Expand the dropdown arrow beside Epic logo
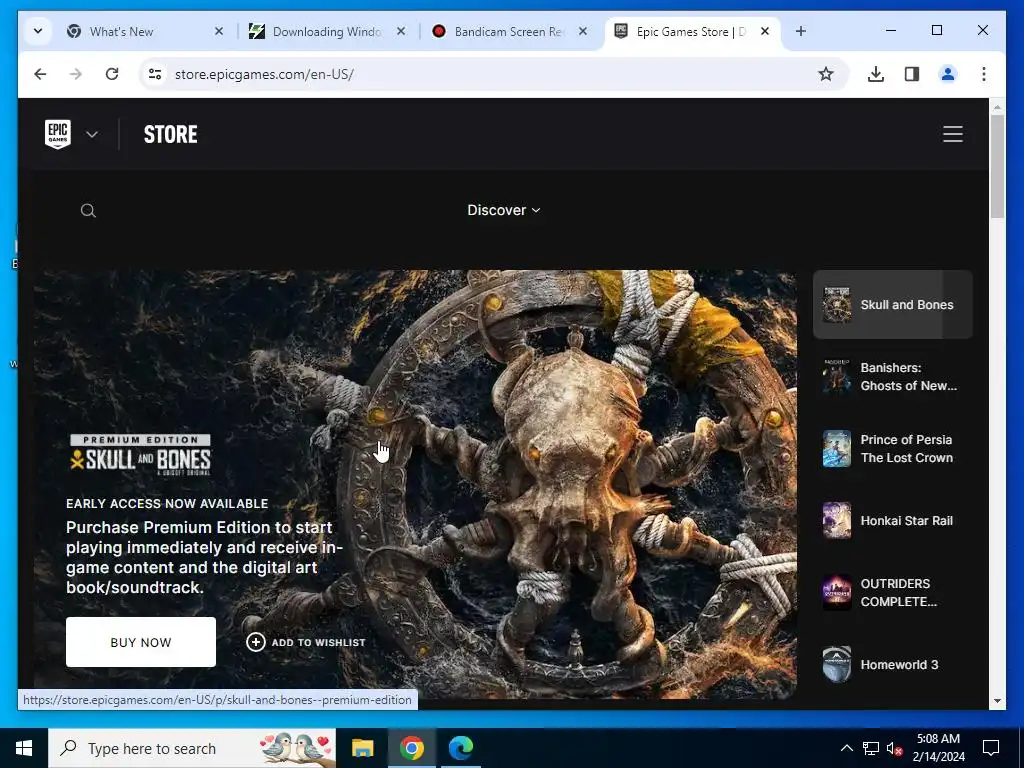This screenshot has width=1024, height=768. (92, 135)
